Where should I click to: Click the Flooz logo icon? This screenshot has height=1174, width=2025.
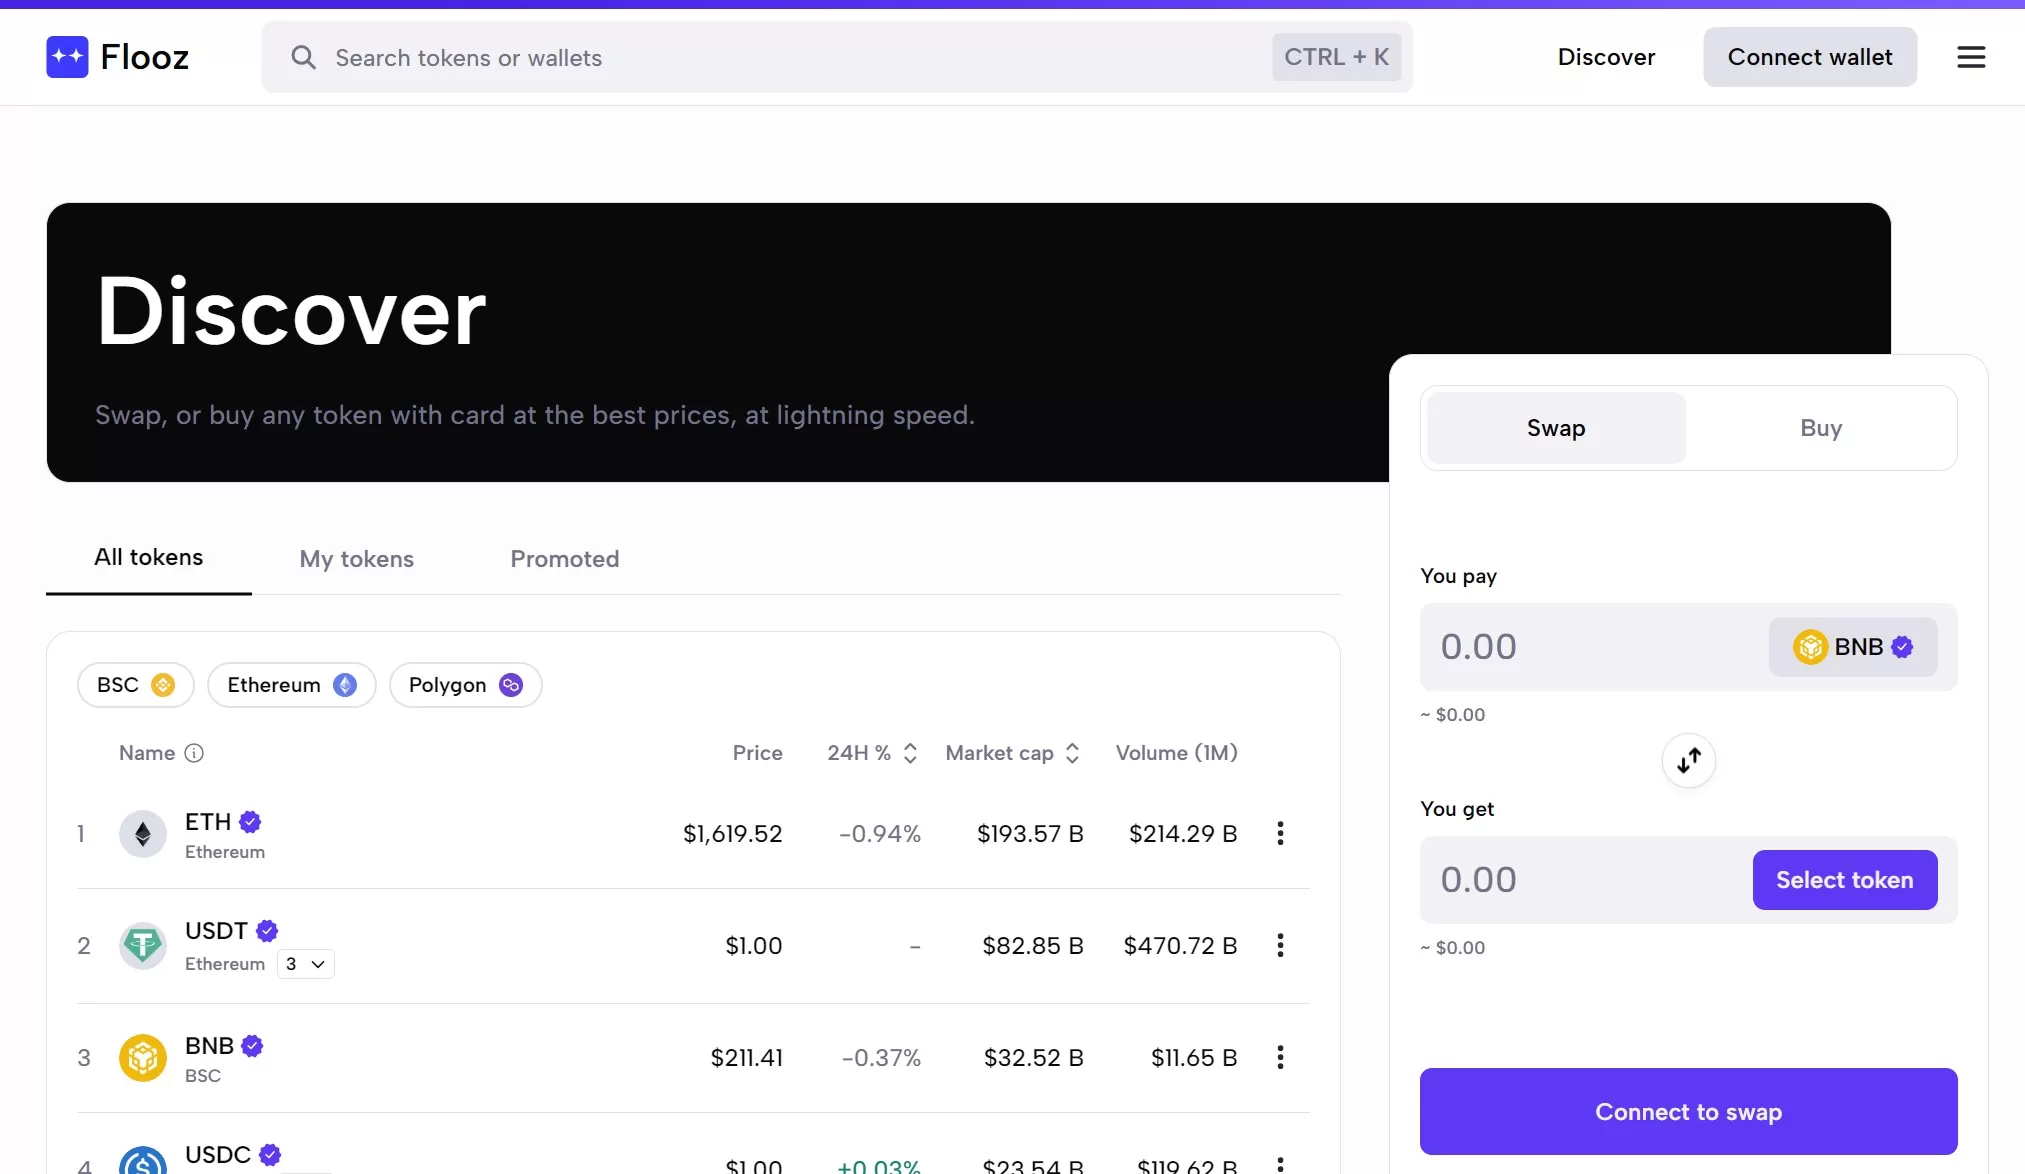coord(67,57)
